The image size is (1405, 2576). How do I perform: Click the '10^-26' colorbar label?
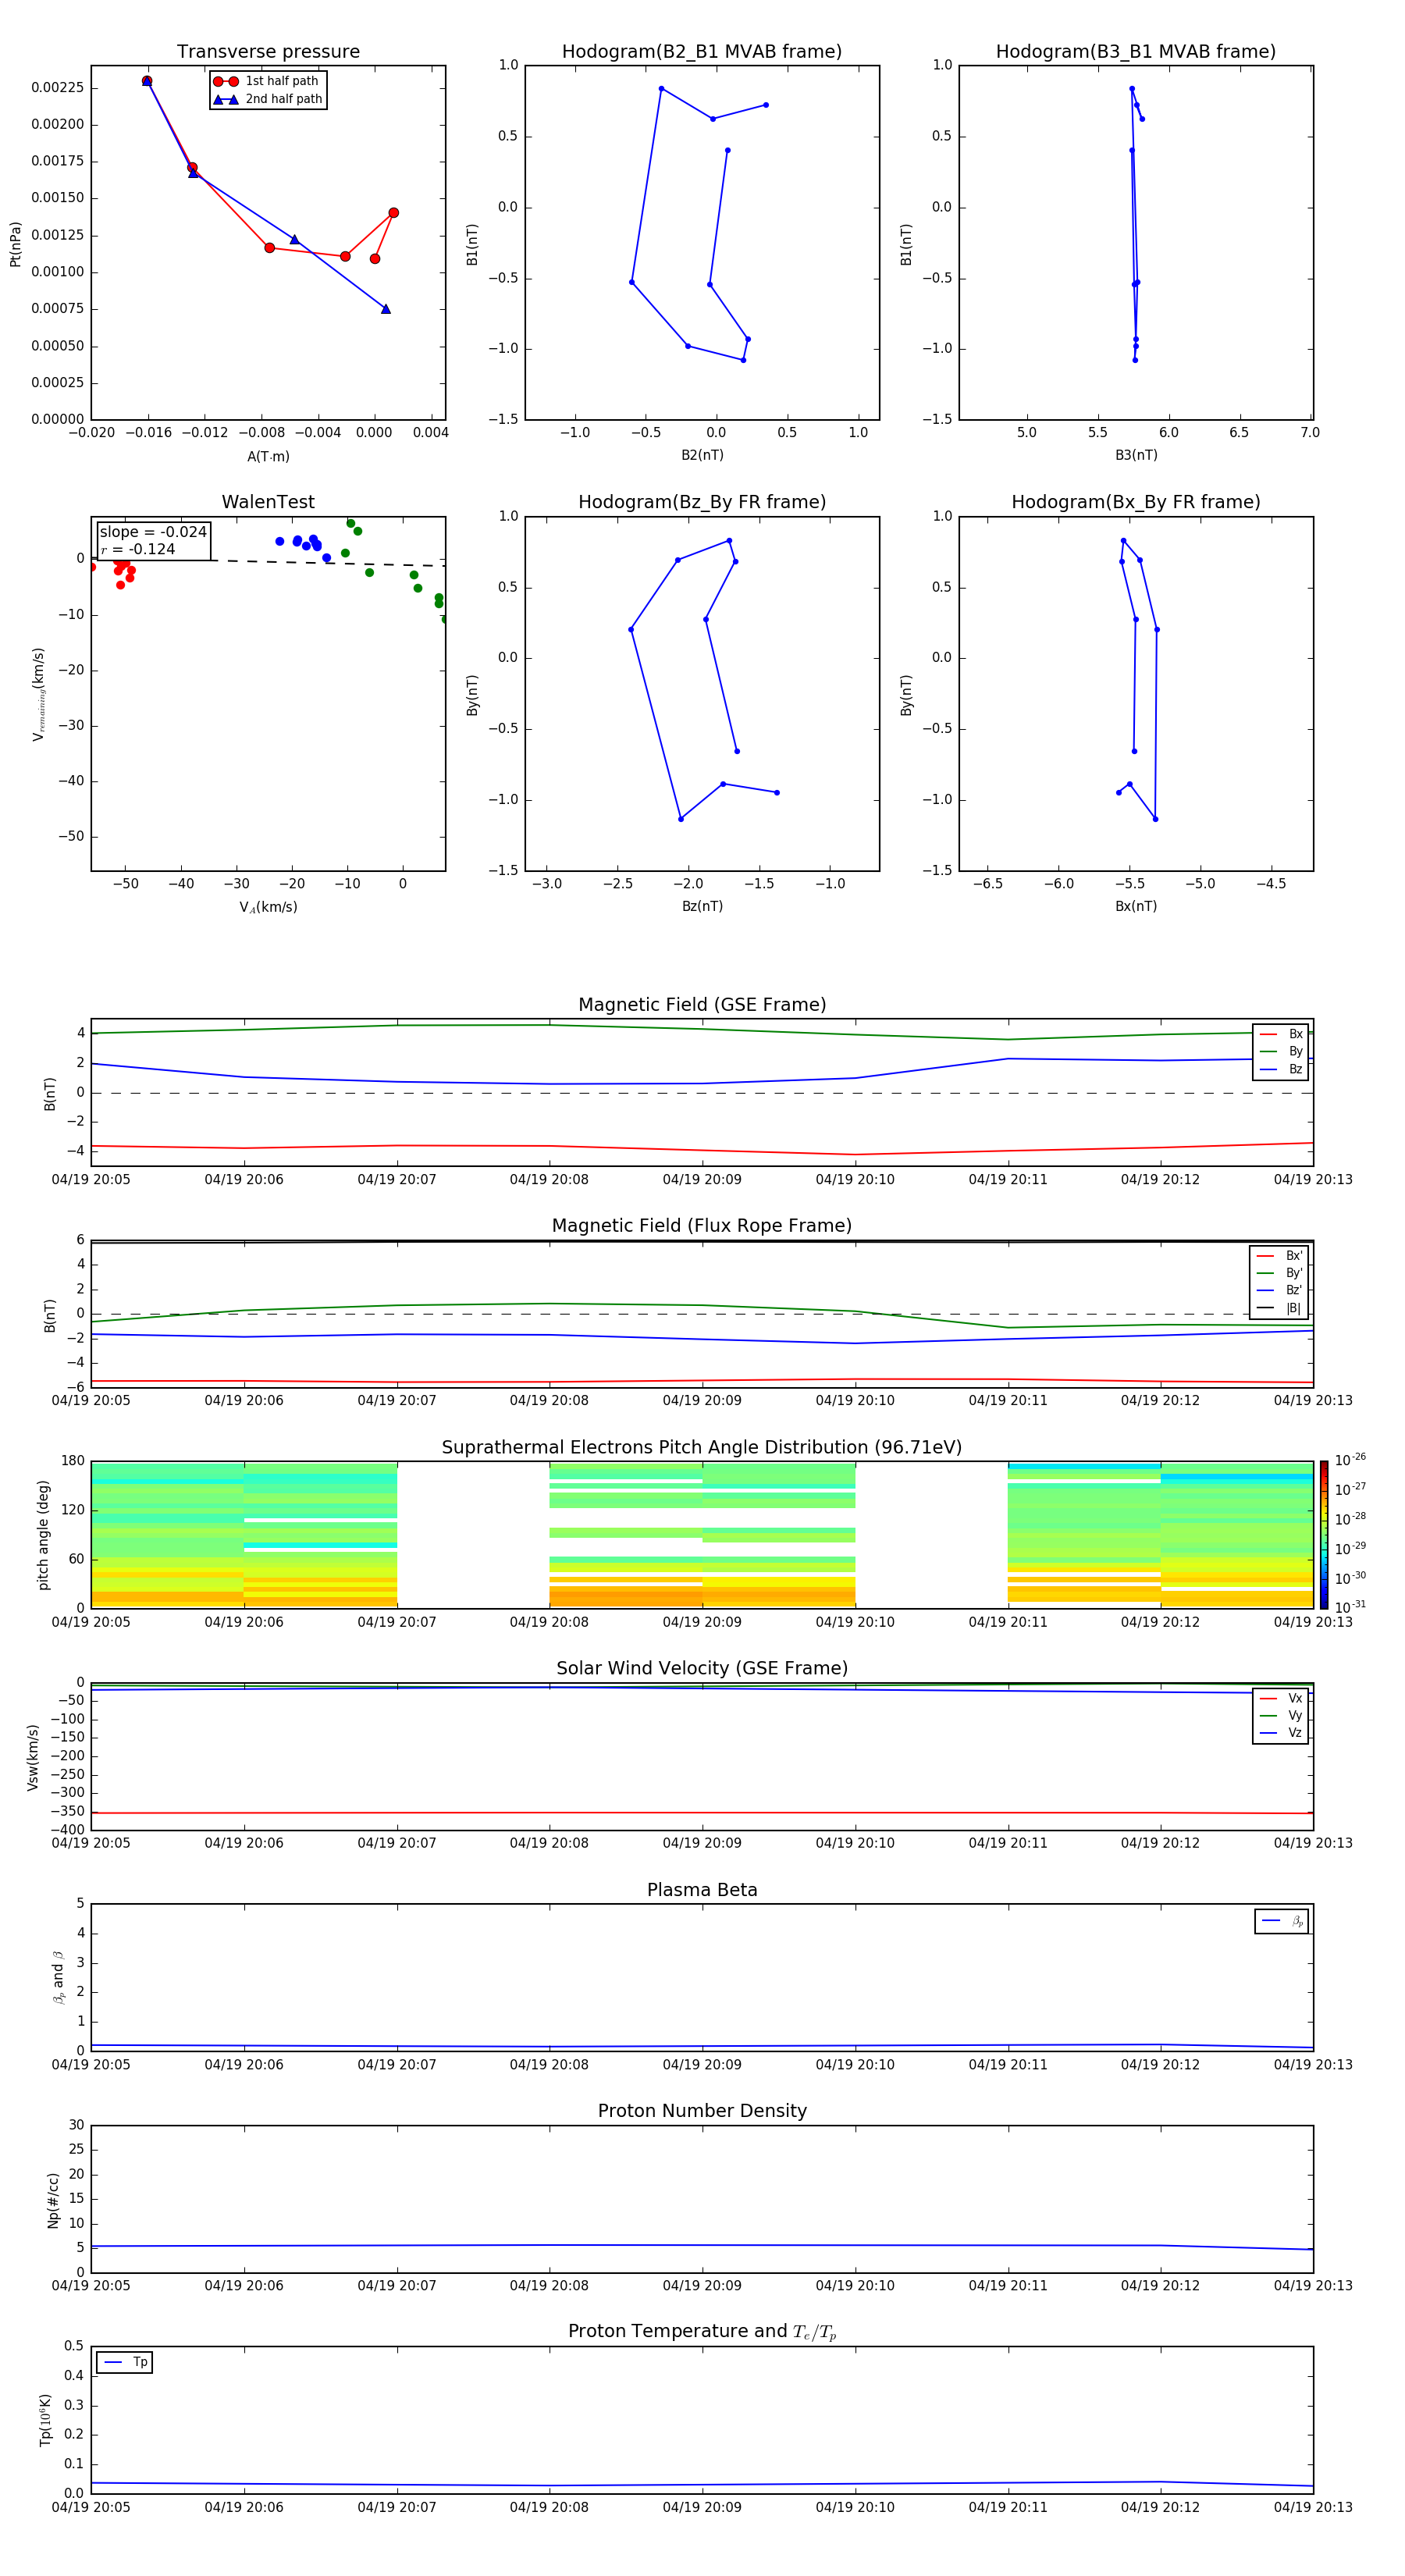coord(1350,1460)
